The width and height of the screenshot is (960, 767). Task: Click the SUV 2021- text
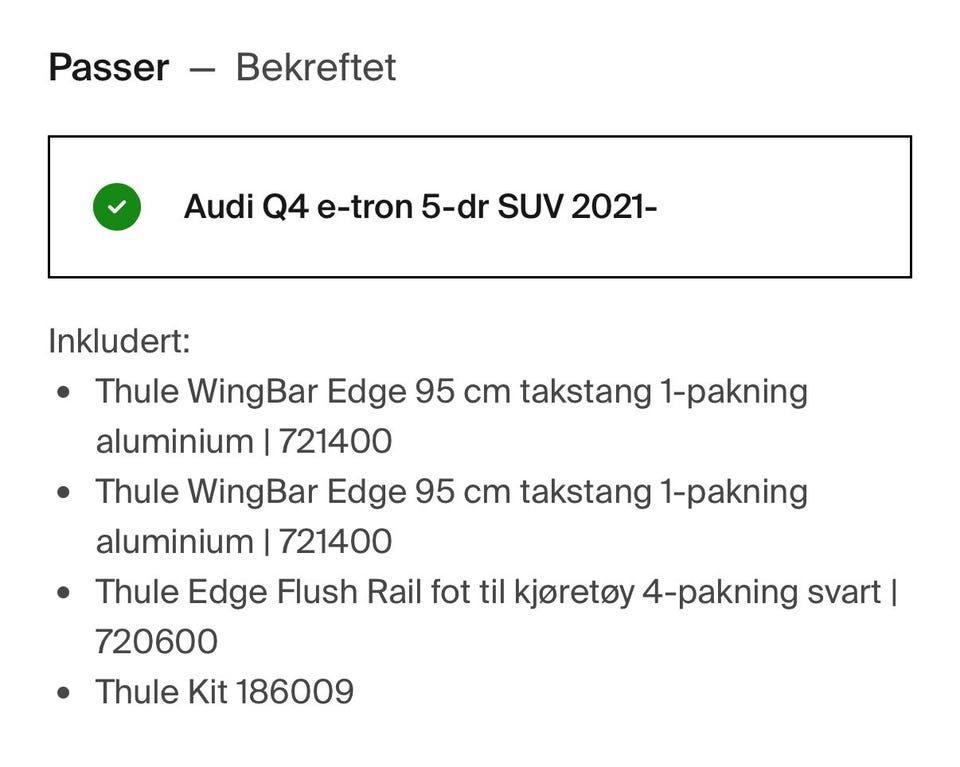(x=577, y=207)
